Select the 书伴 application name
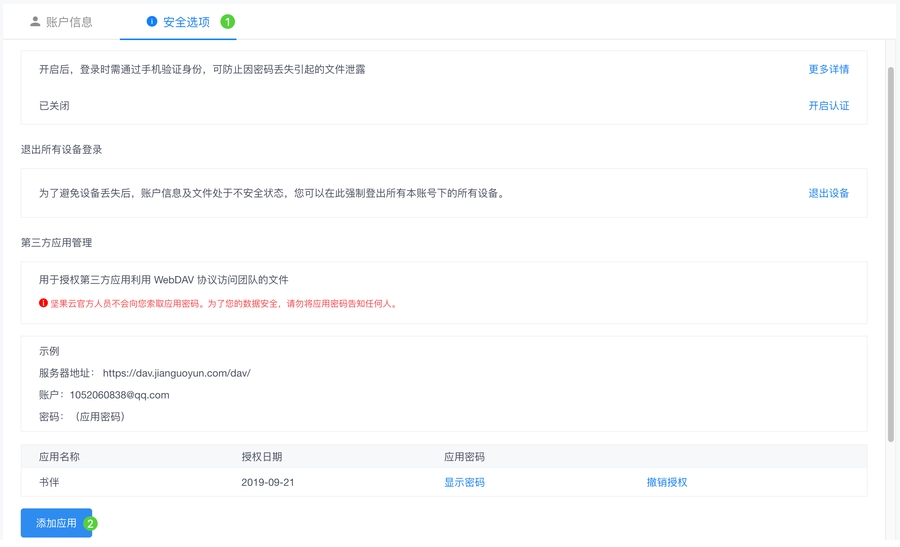The image size is (900, 547). pos(49,482)
